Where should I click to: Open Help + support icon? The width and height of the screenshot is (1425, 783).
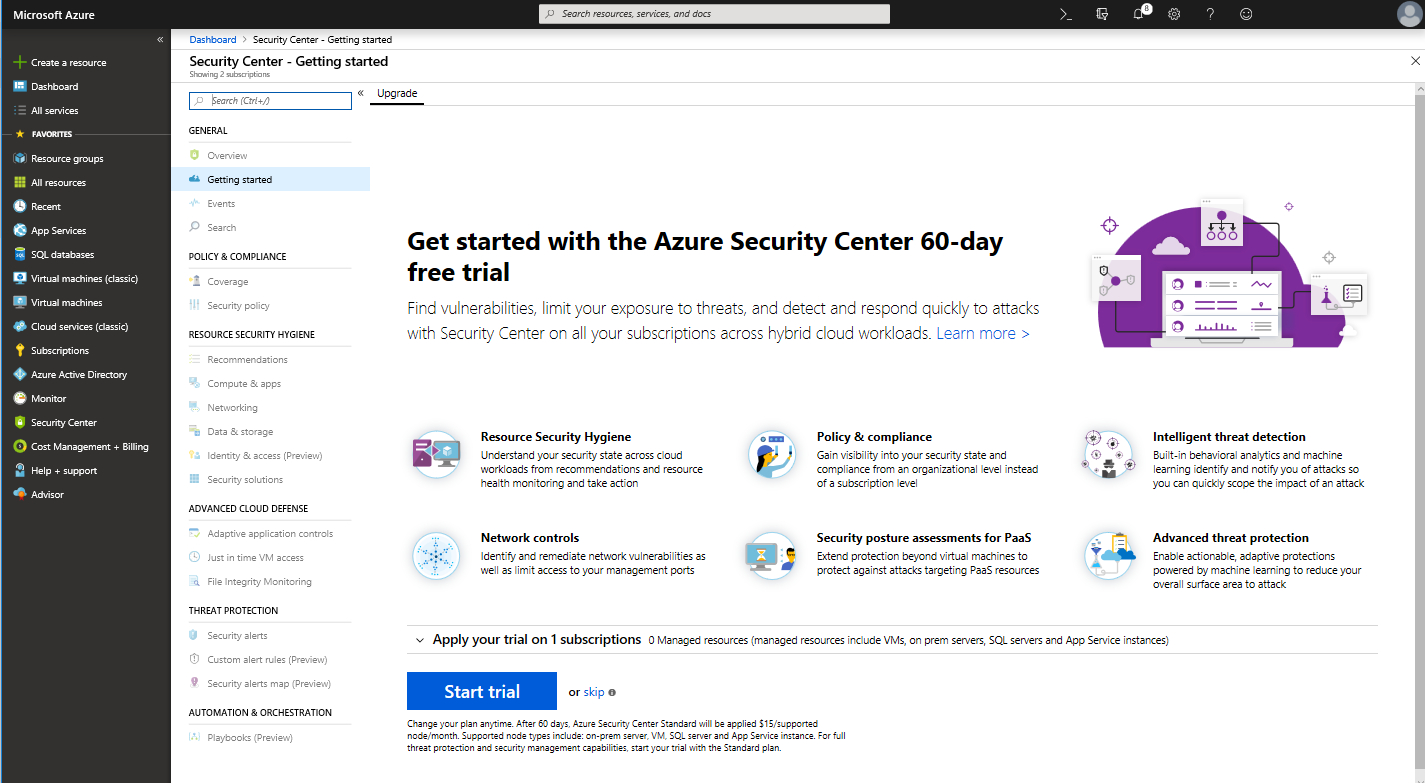pyautogui.click(x=20, y=470)
